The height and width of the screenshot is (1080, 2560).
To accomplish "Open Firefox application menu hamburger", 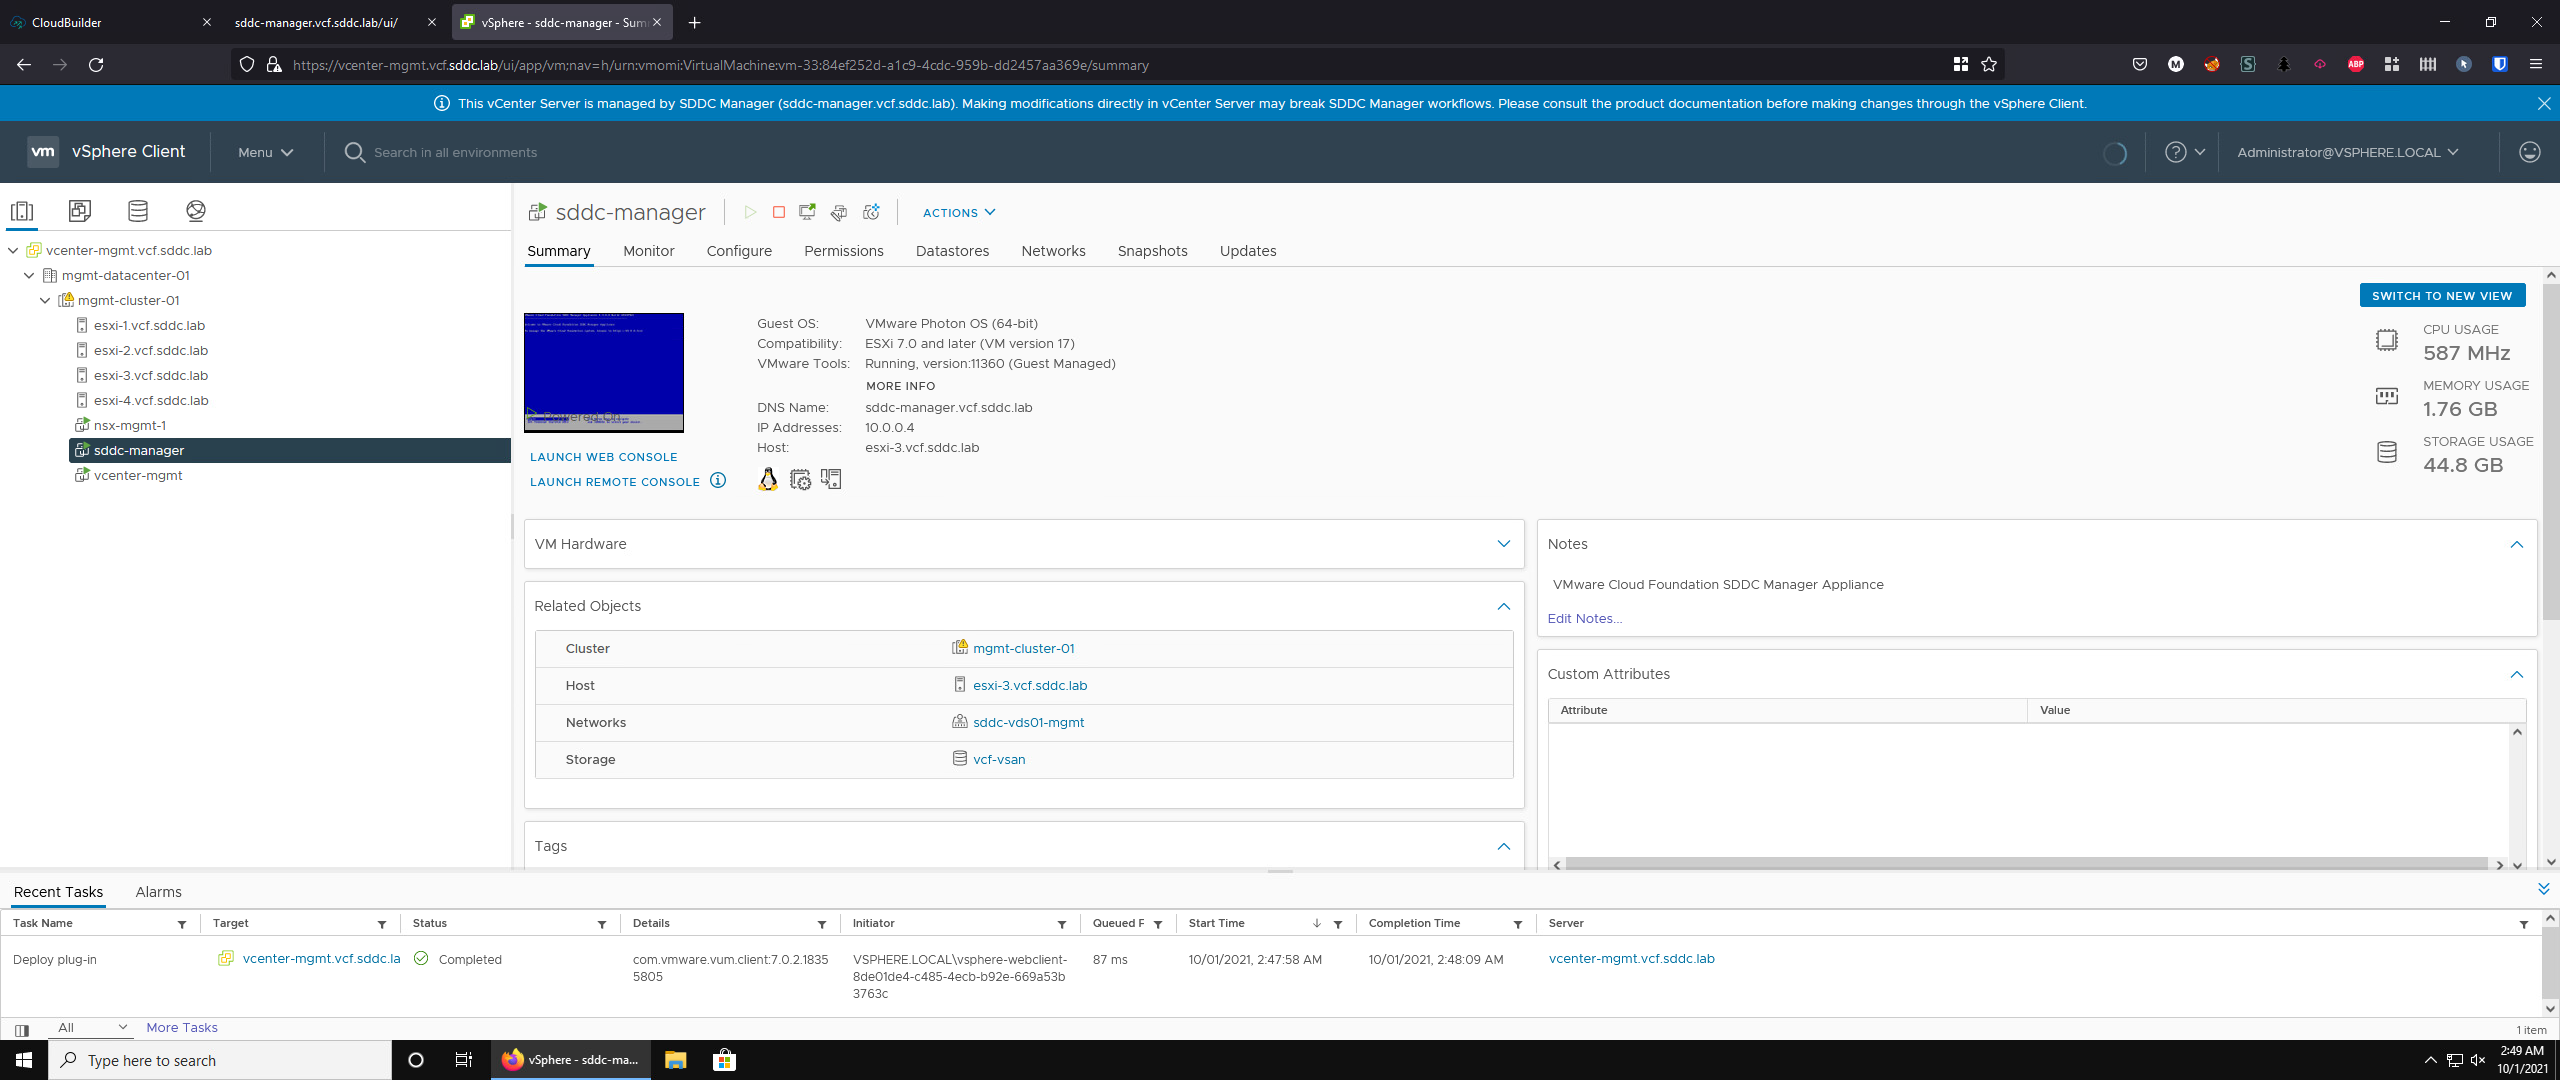I will click(x=2536, y=65).
